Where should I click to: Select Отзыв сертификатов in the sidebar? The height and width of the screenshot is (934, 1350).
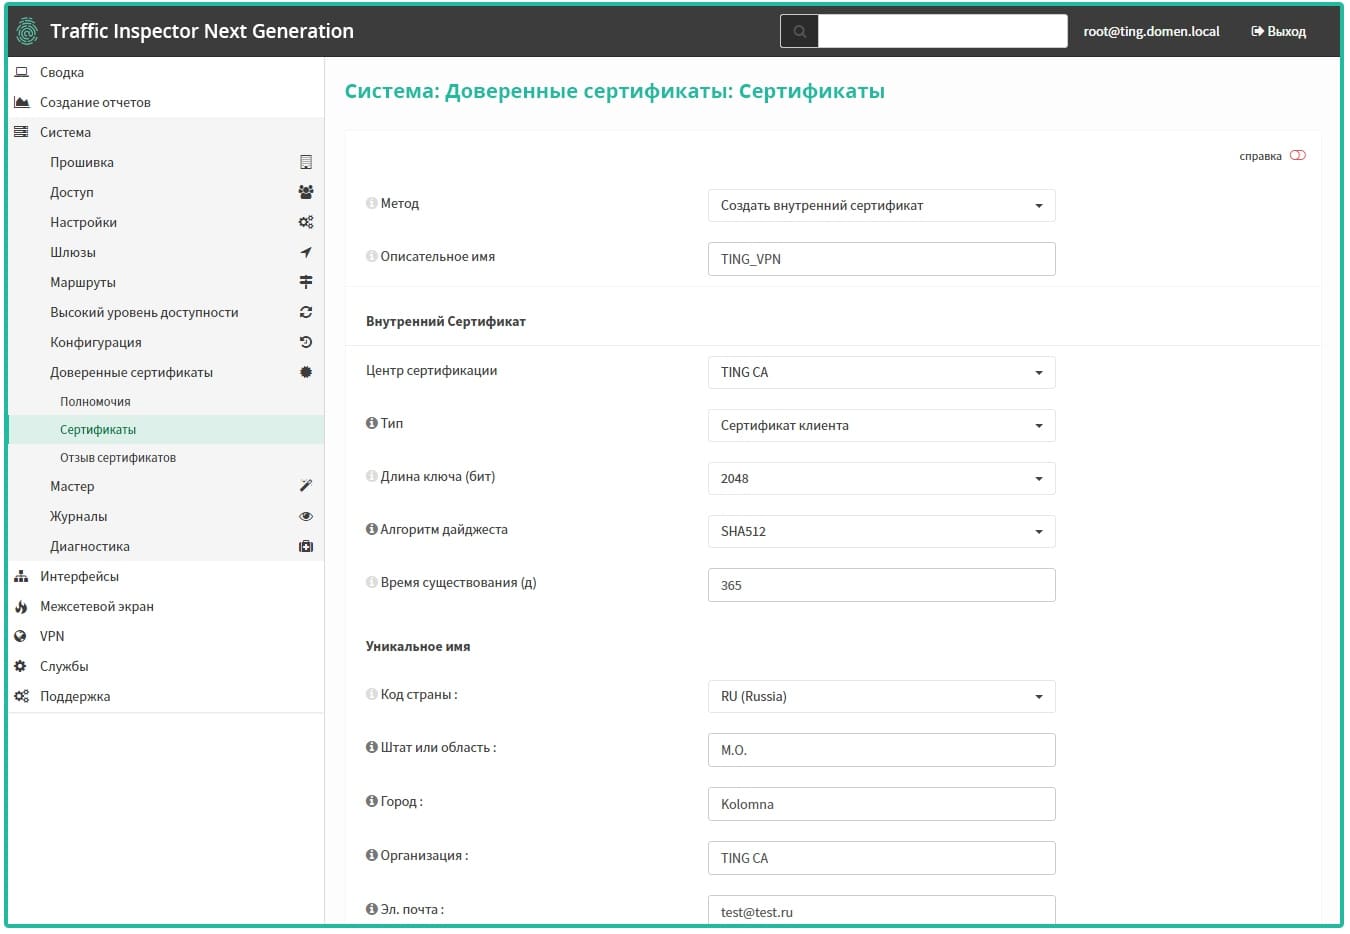coord(118,458)
